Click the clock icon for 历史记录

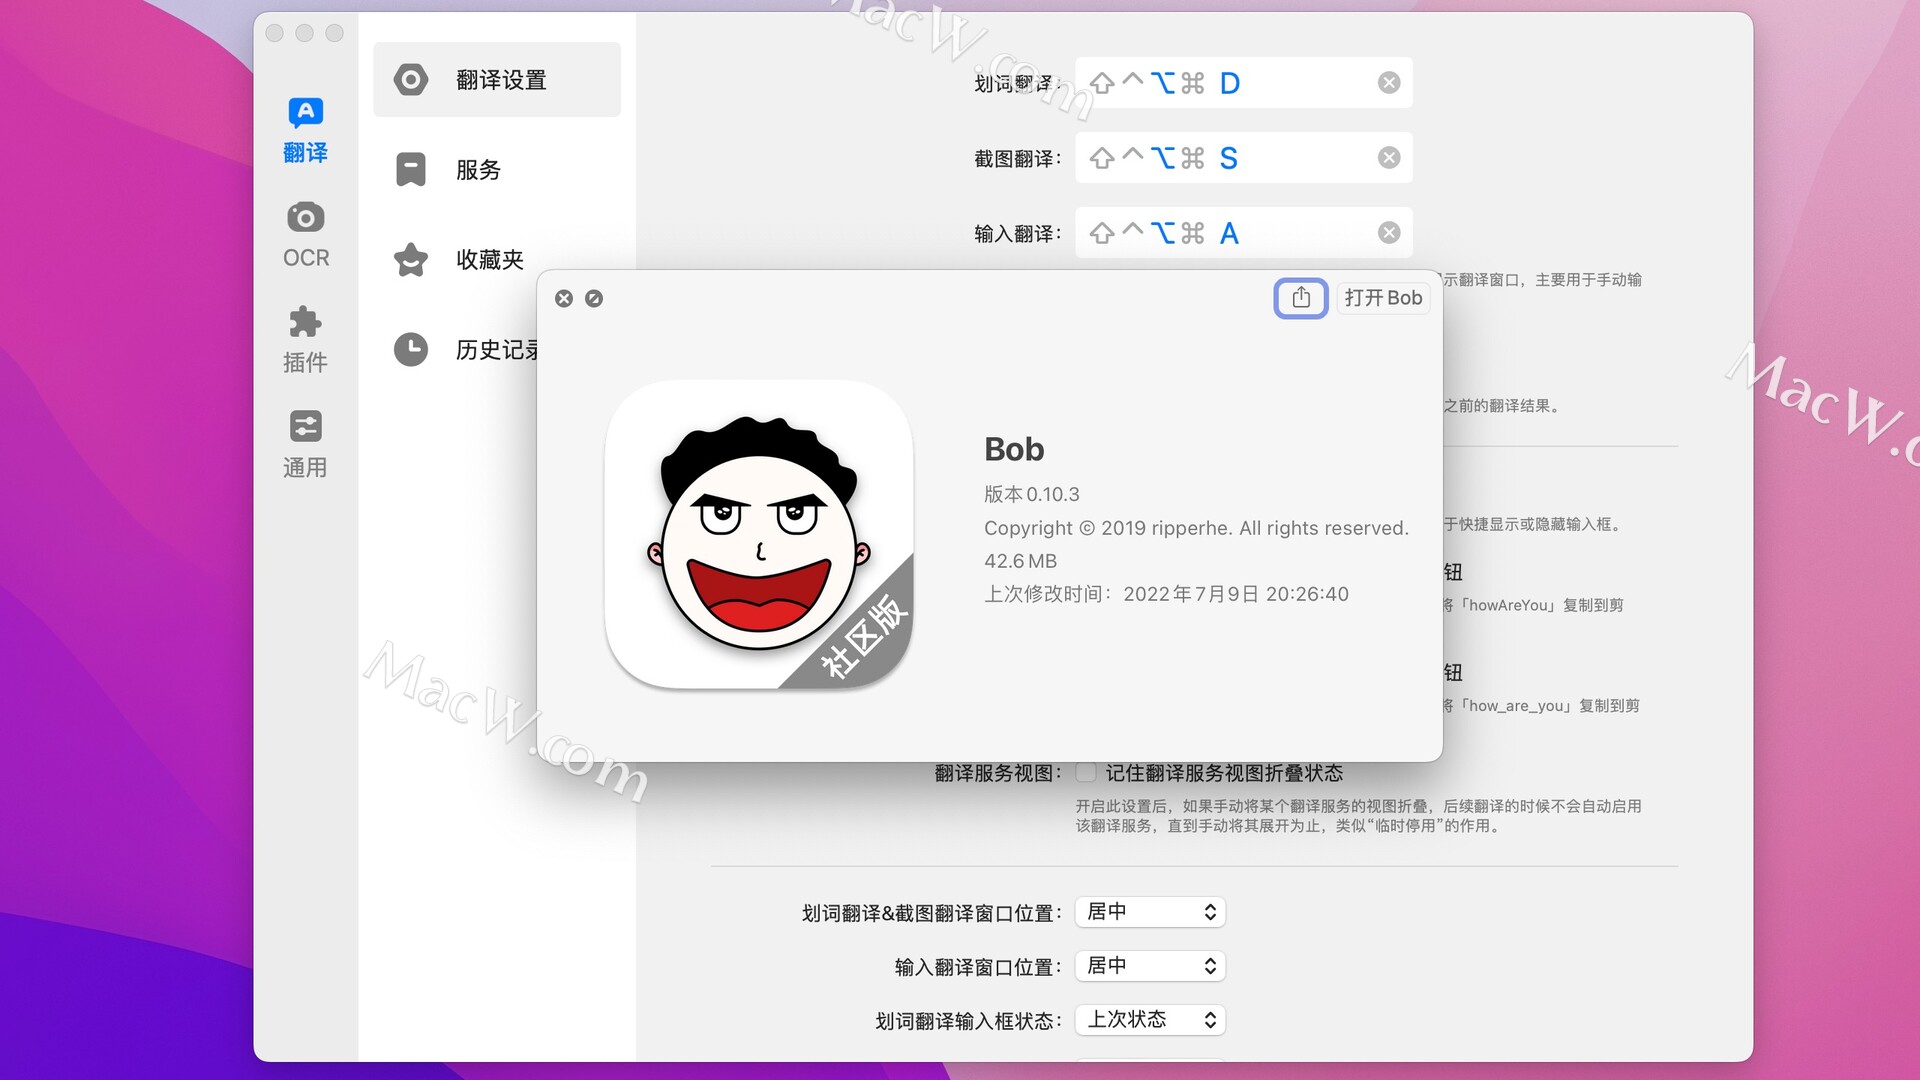411,349
